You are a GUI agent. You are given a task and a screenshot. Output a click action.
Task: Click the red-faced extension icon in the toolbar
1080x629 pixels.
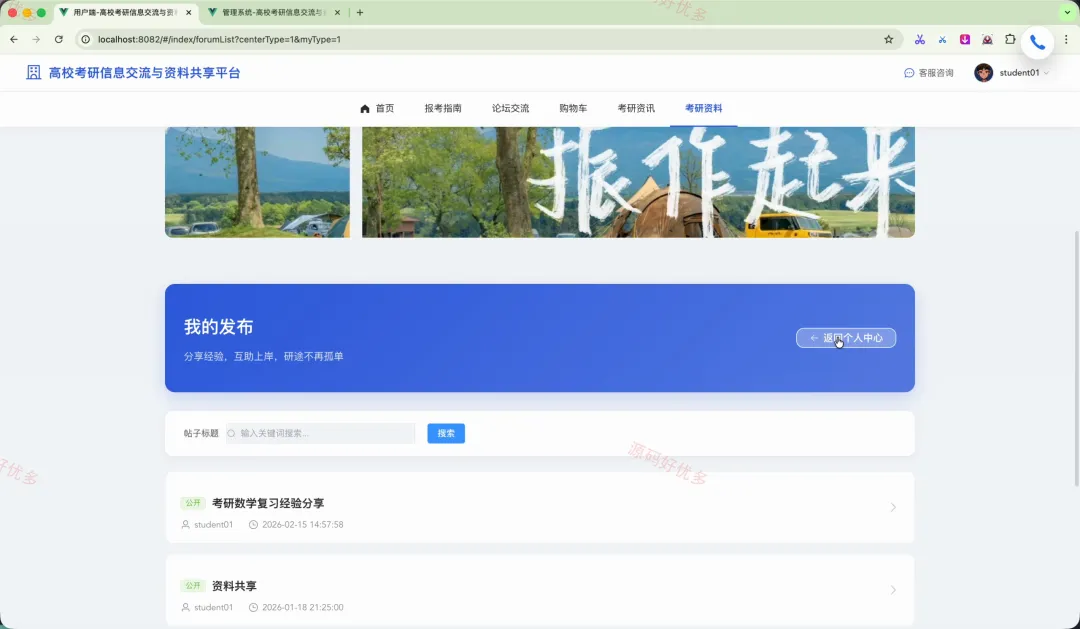click(x=987, y=39)
